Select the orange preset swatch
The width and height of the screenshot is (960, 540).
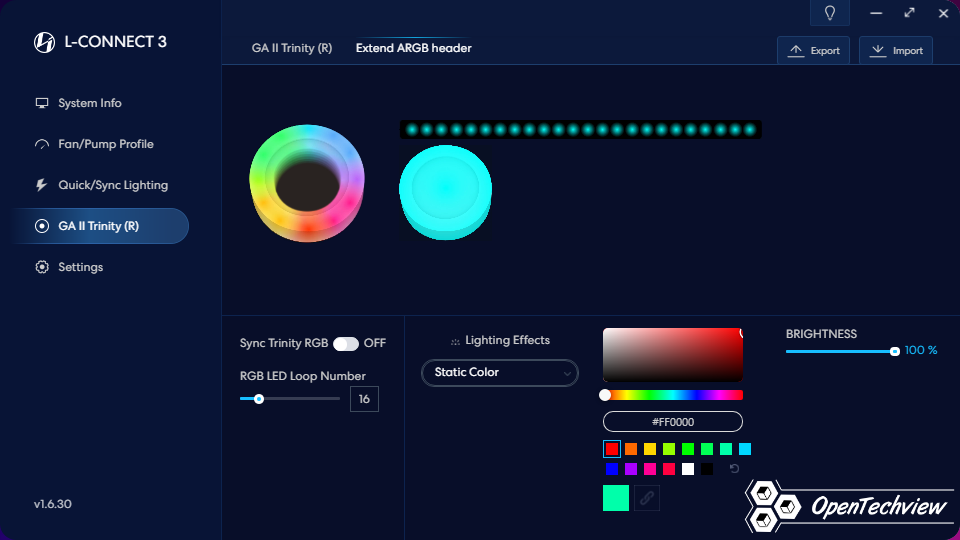tap(631, 449)
